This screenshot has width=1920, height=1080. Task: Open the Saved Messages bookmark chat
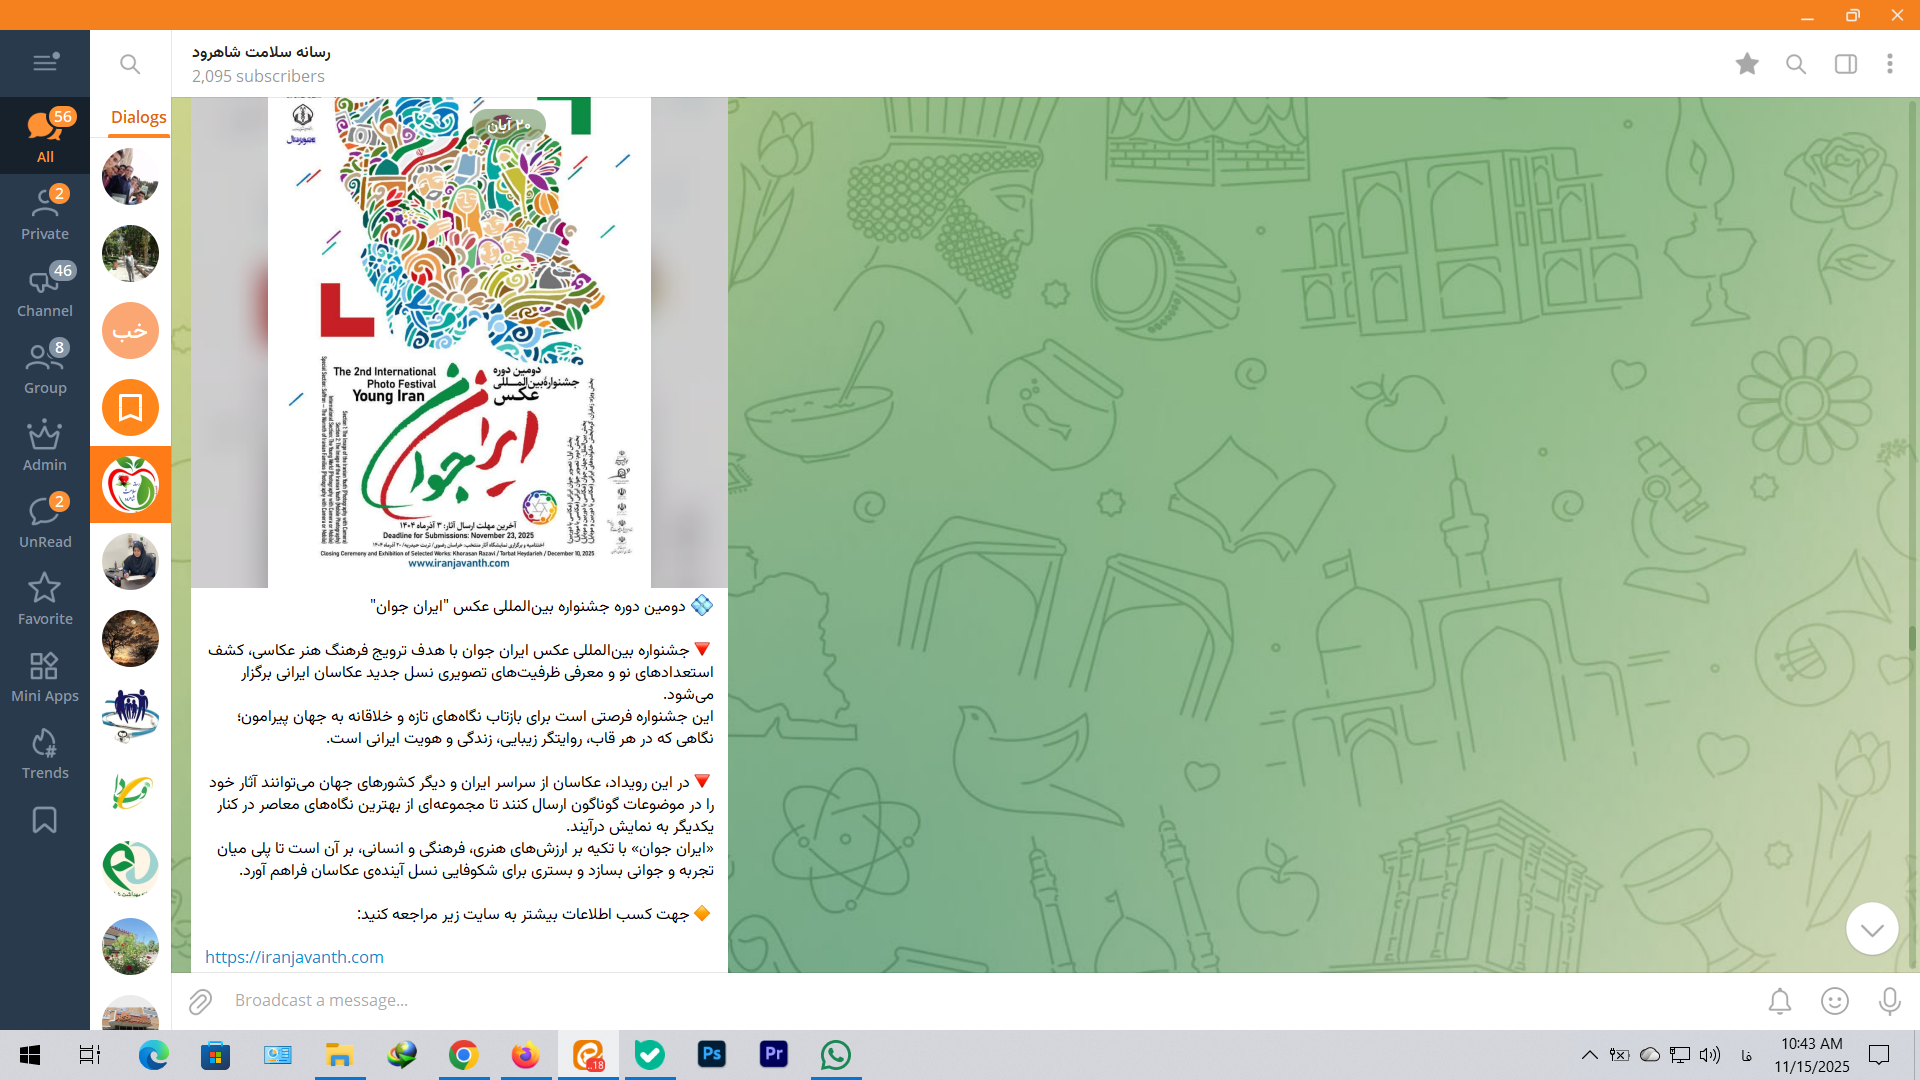point(130,408)
